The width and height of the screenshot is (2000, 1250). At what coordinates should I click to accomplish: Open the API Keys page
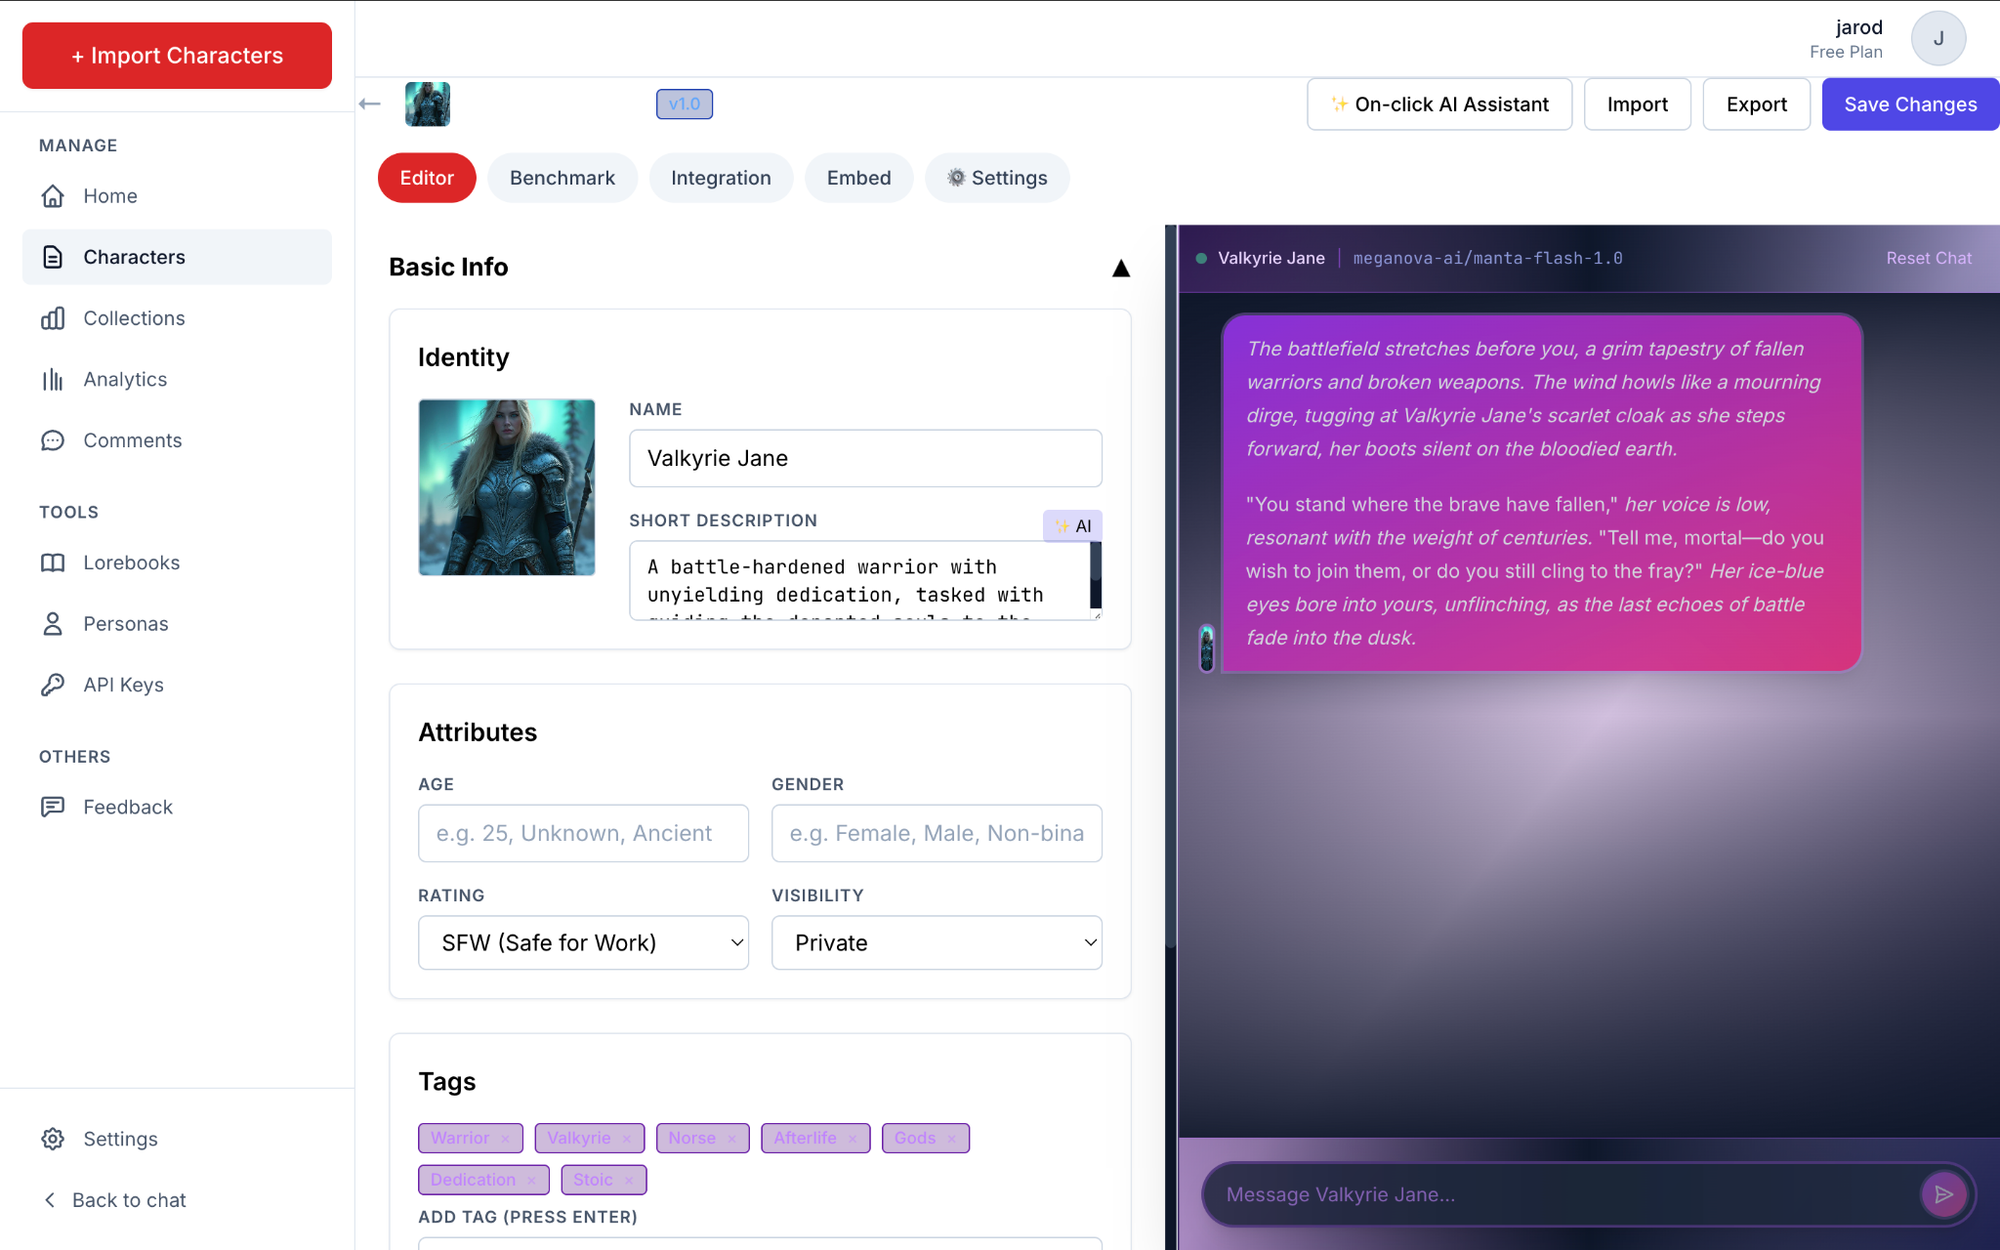(123, 684)
